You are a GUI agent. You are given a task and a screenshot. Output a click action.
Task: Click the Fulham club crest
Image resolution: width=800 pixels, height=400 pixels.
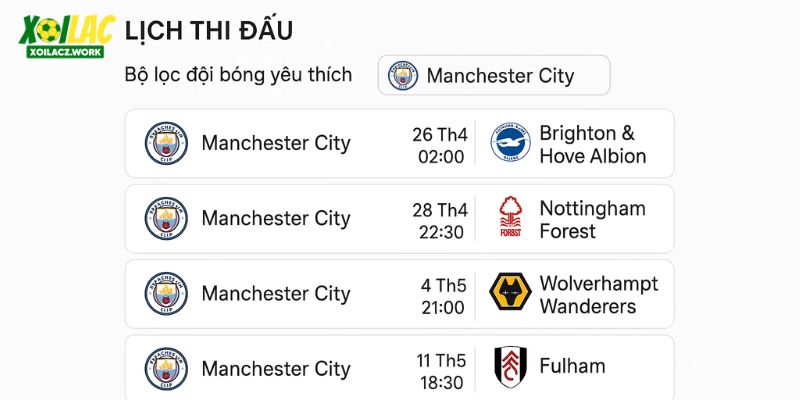(x=511, y=367)
